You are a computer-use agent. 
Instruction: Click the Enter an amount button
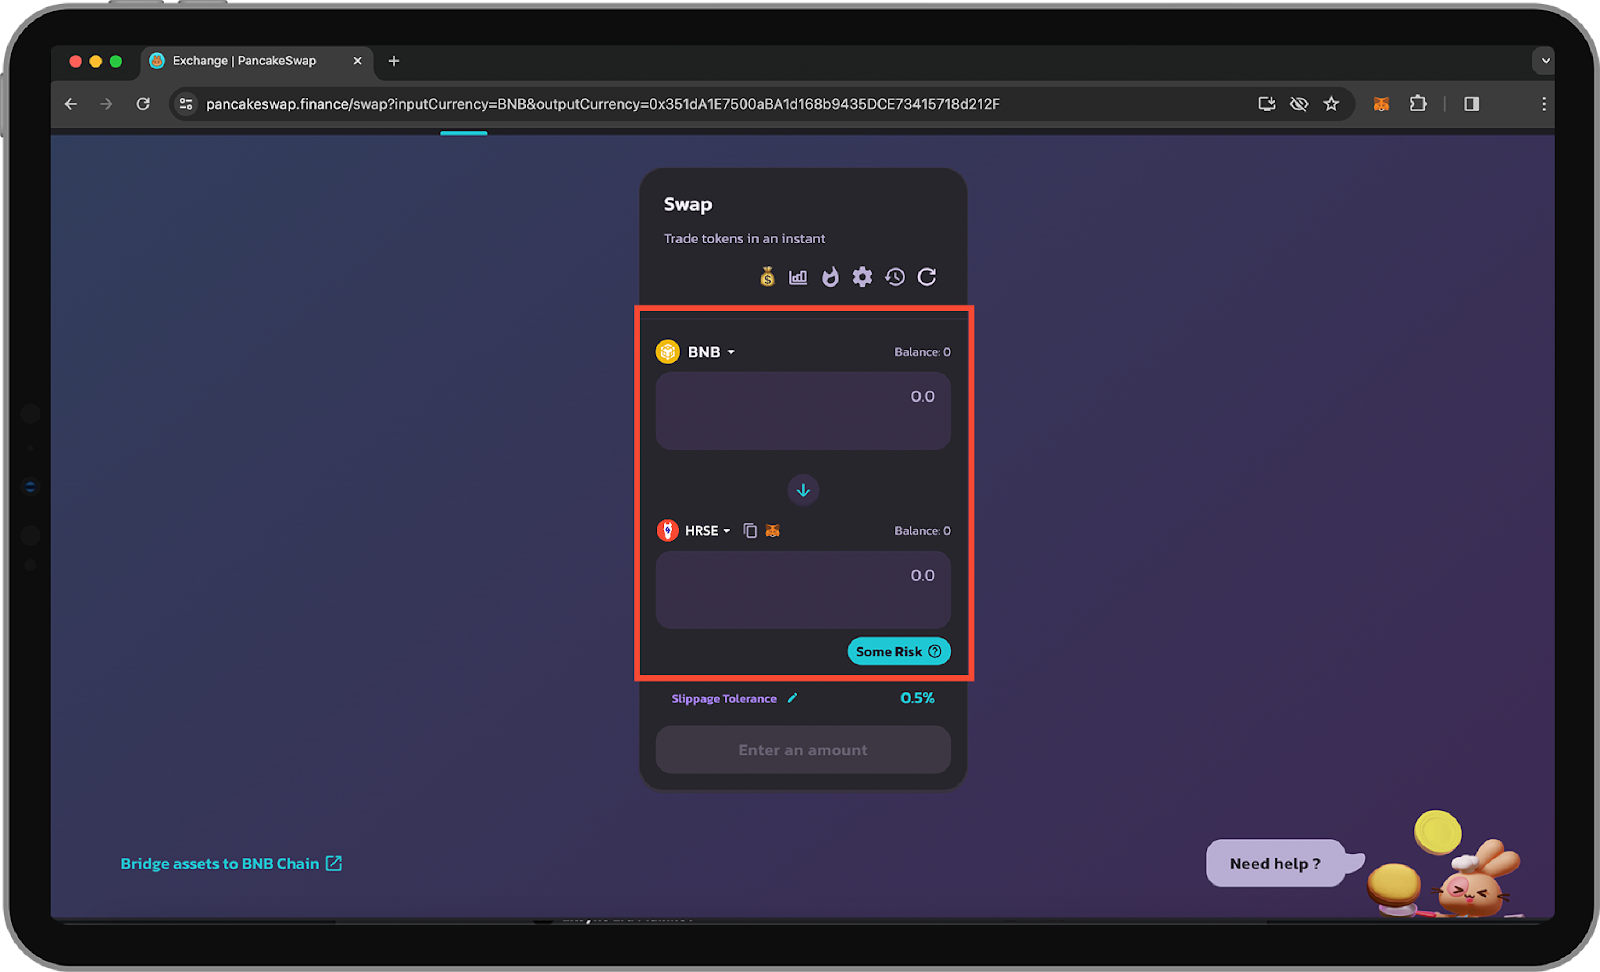click(803, 750)
